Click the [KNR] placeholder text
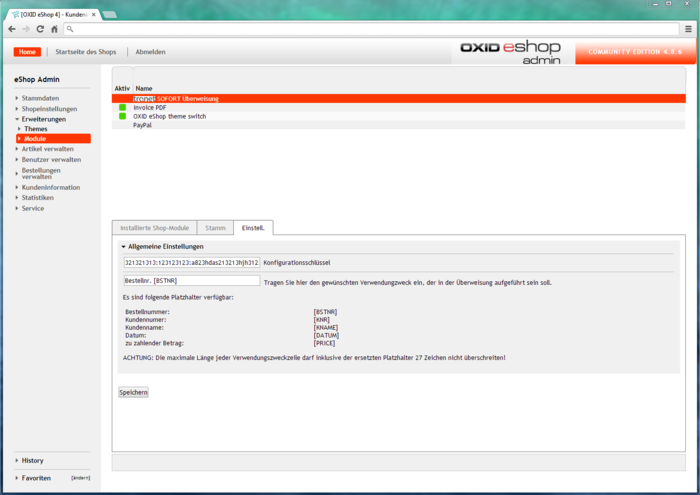Screen dimensions: 700x495 (x=321, y=320)
